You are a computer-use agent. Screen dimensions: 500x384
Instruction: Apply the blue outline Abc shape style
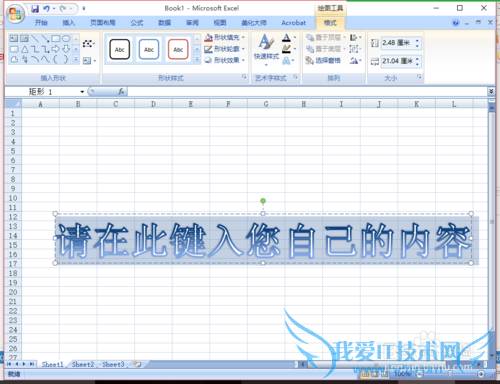click(149, 49)
